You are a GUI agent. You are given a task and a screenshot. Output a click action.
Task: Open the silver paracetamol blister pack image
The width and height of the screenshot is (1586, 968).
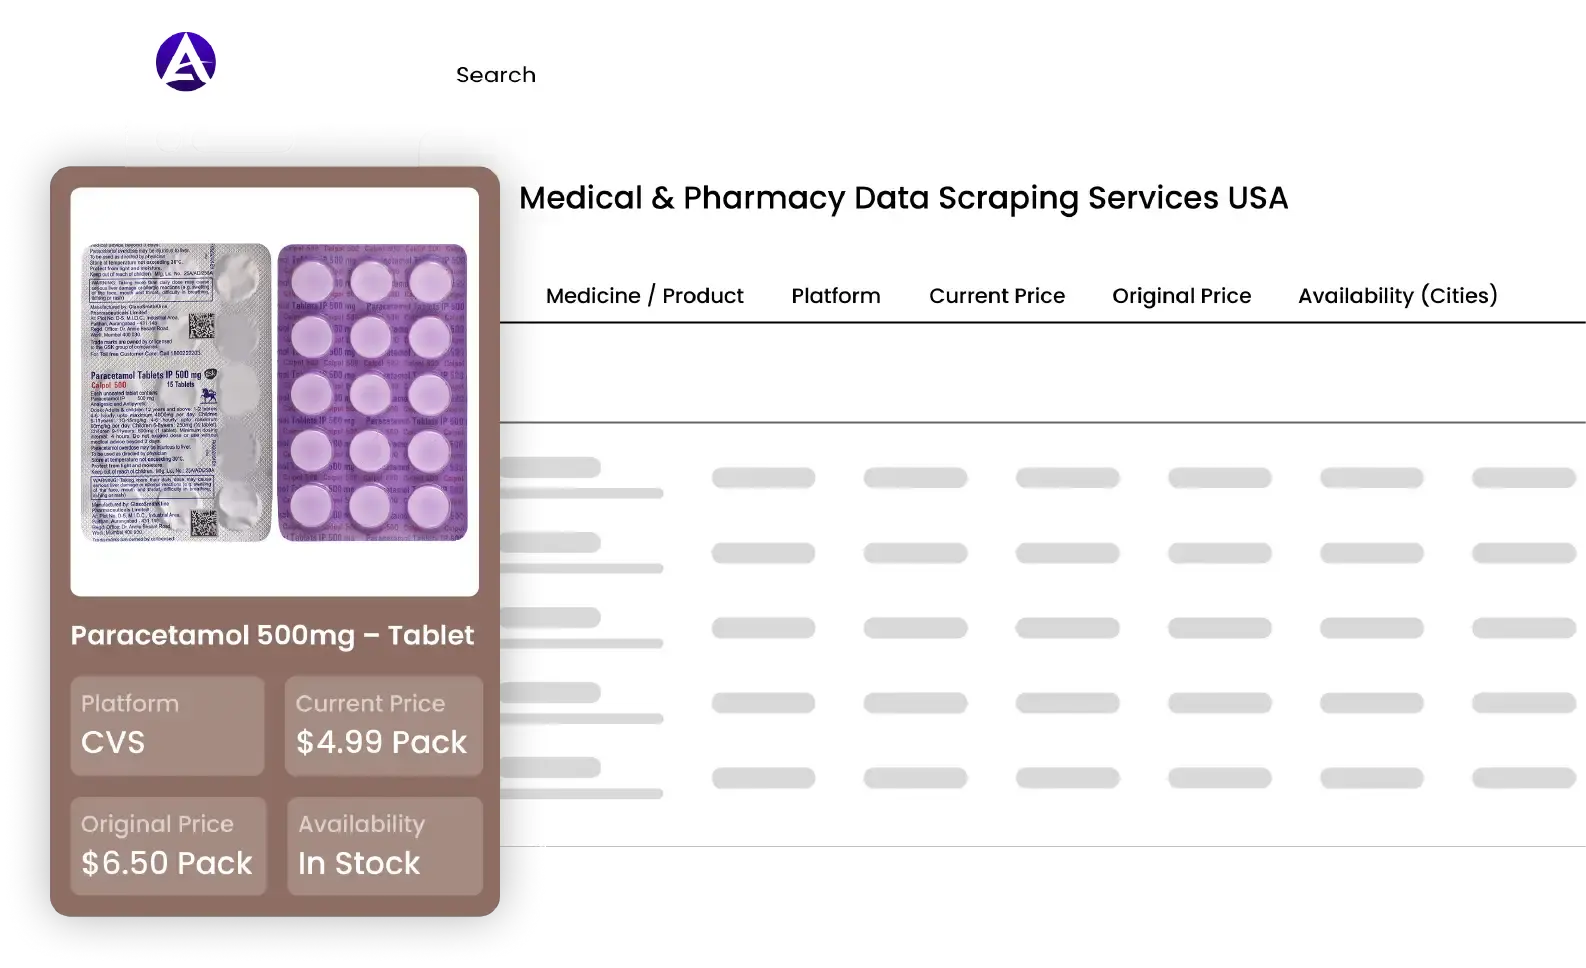[x=176, y=393]
